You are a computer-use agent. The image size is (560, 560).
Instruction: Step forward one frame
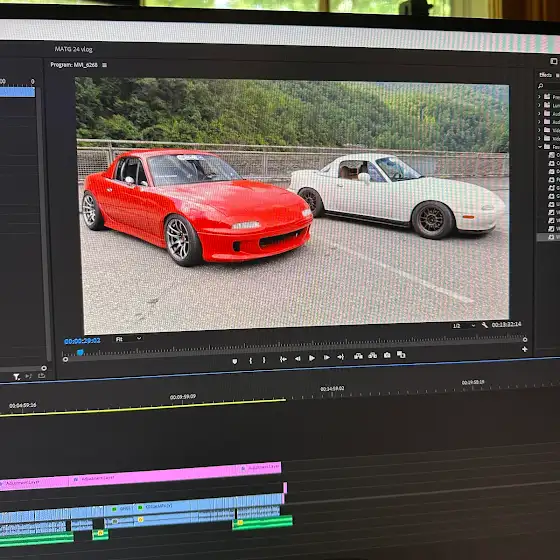click(x=326, y=357)
